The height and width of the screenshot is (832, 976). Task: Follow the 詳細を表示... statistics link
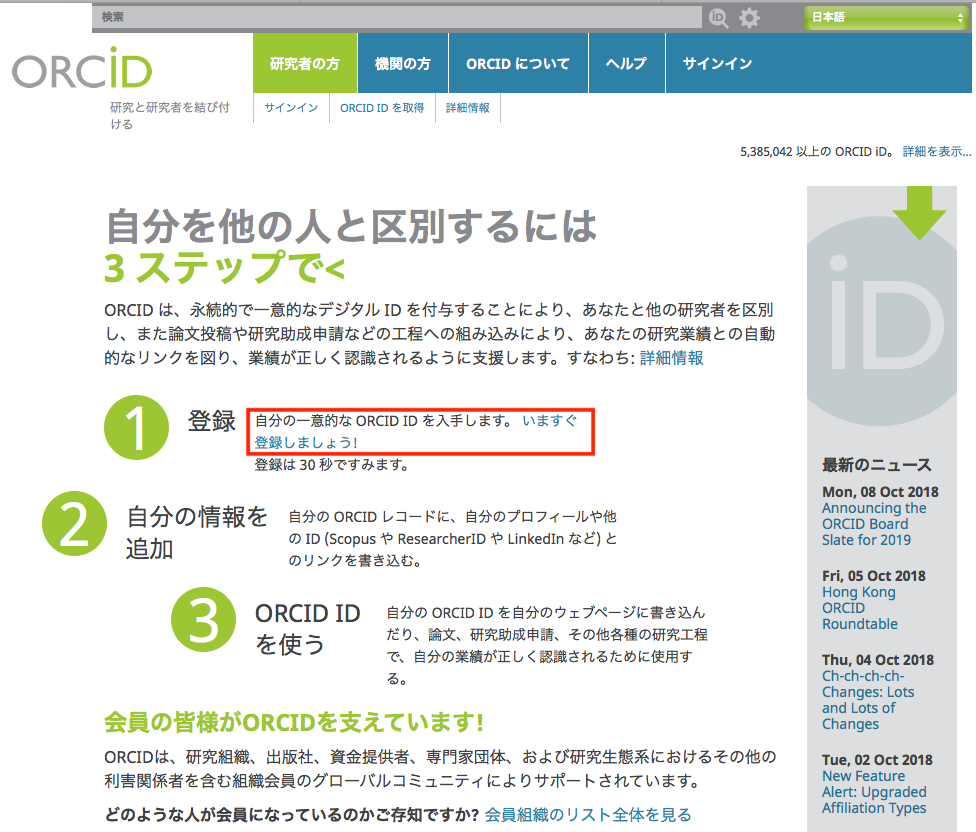(937, 152)
